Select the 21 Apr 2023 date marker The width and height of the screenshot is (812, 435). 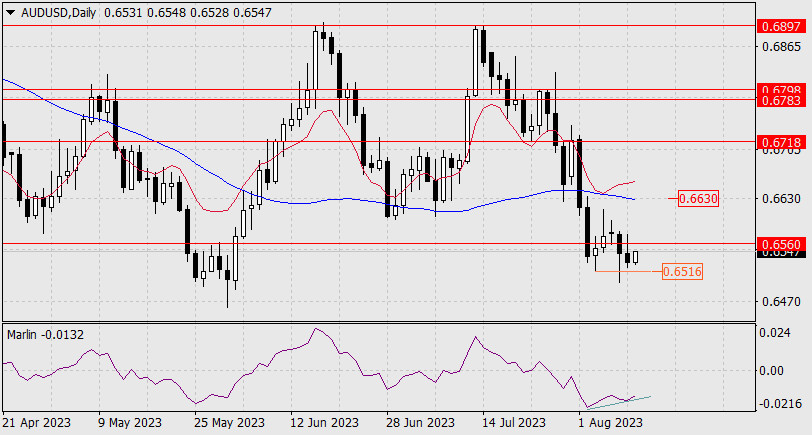pos(35,423)
